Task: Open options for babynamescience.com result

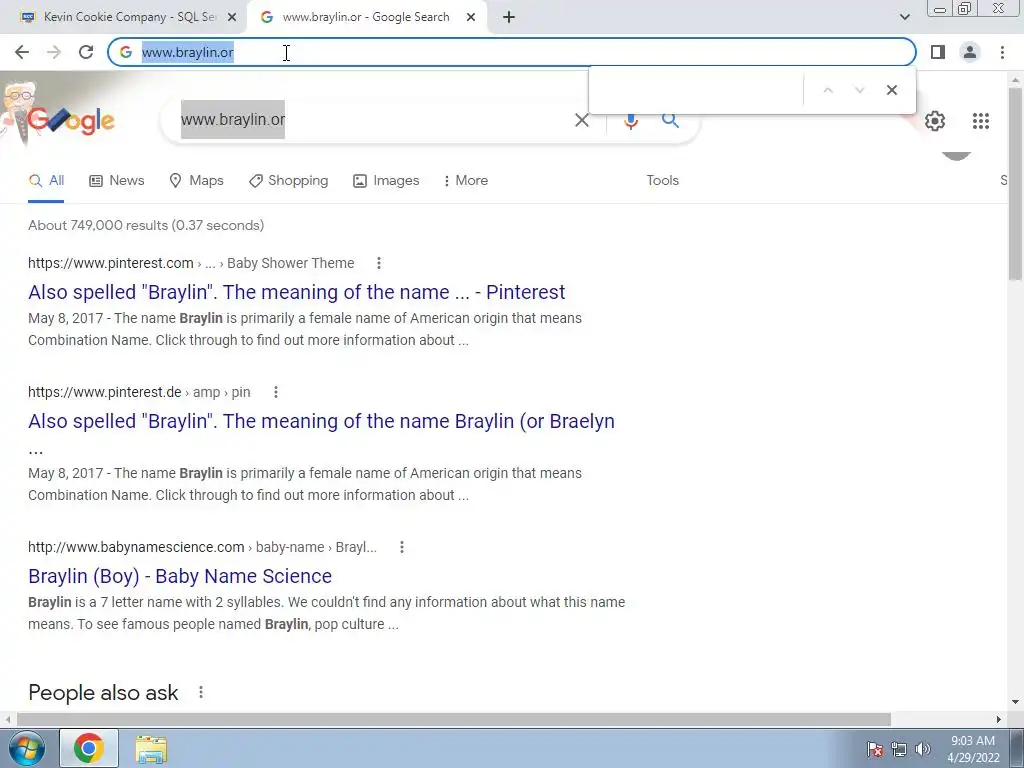Action: pyautogui.click(x=402, y=547)
